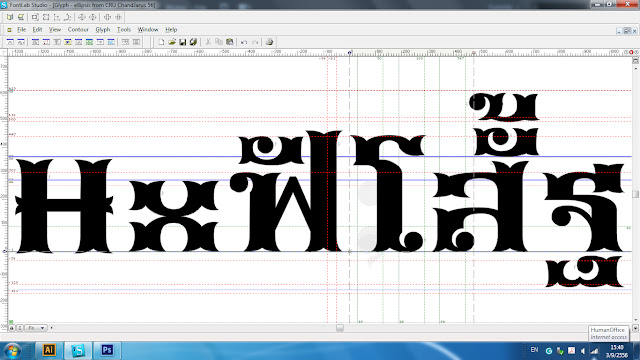The image size is (640, 360).
Task: Open the Contour menu
Action: (78, 29)
